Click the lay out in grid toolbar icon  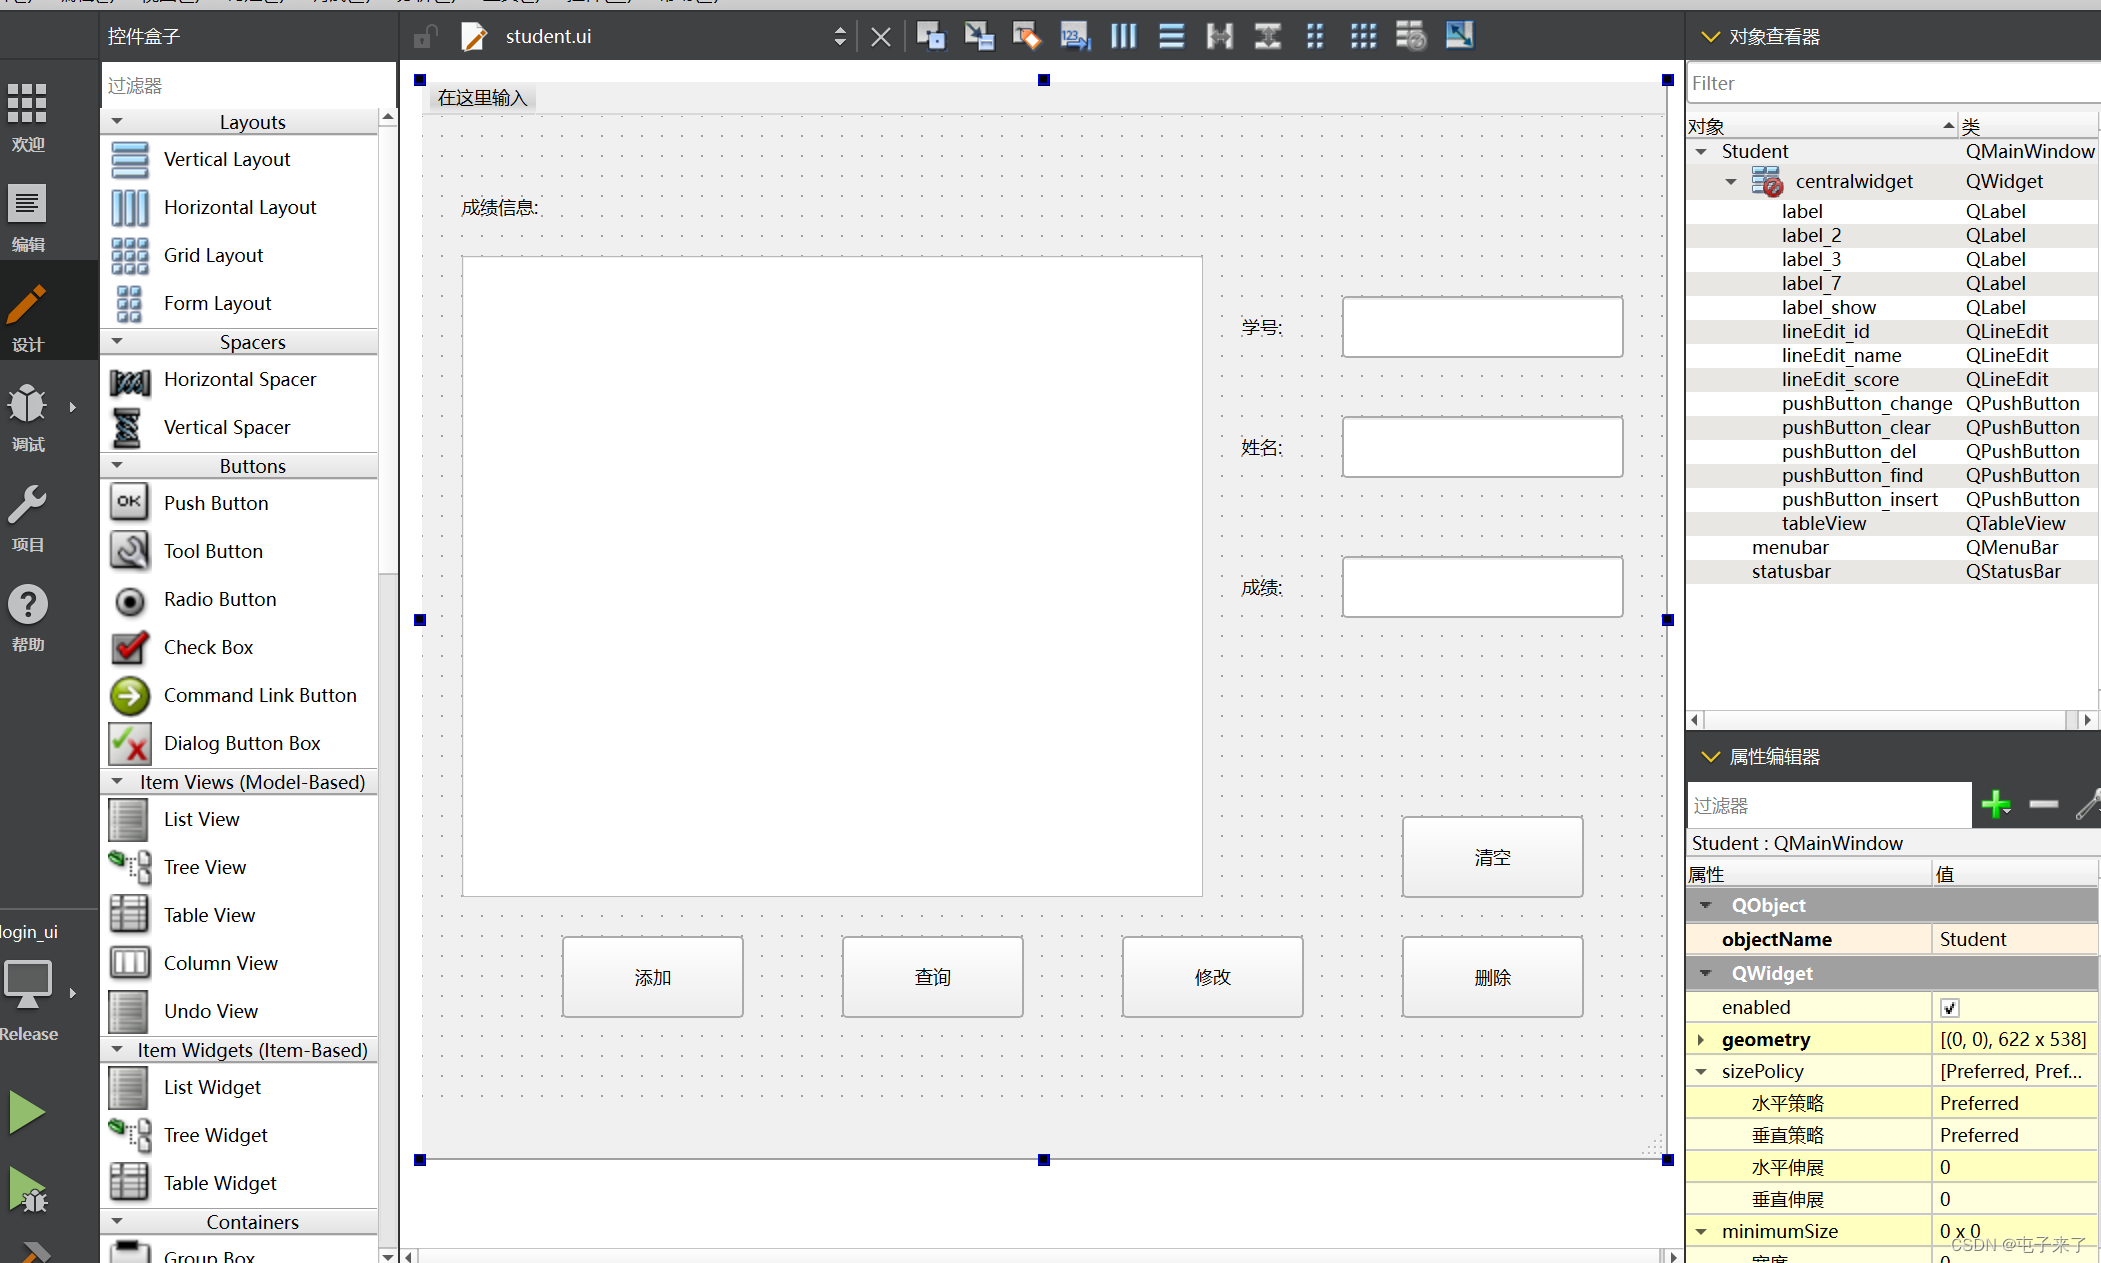(1363, 37)
